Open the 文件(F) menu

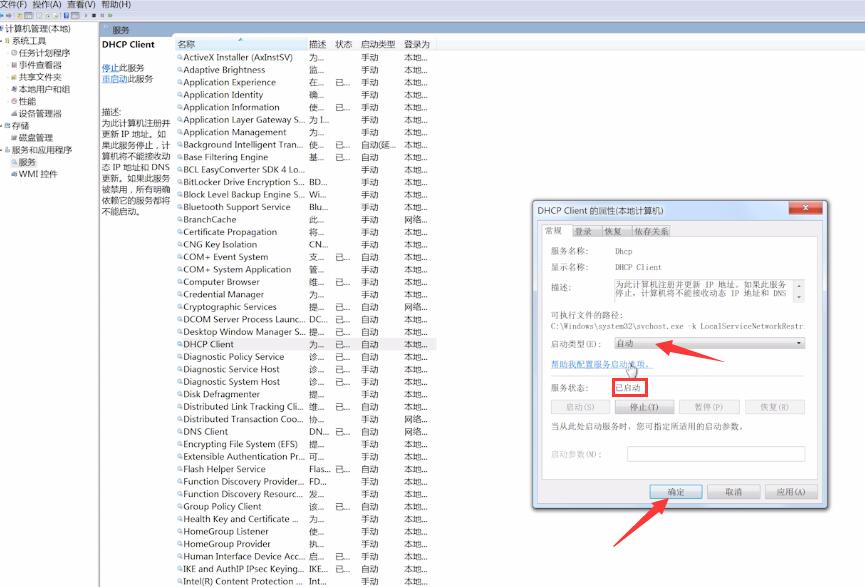pyautogui.click(x=13, y=4)
